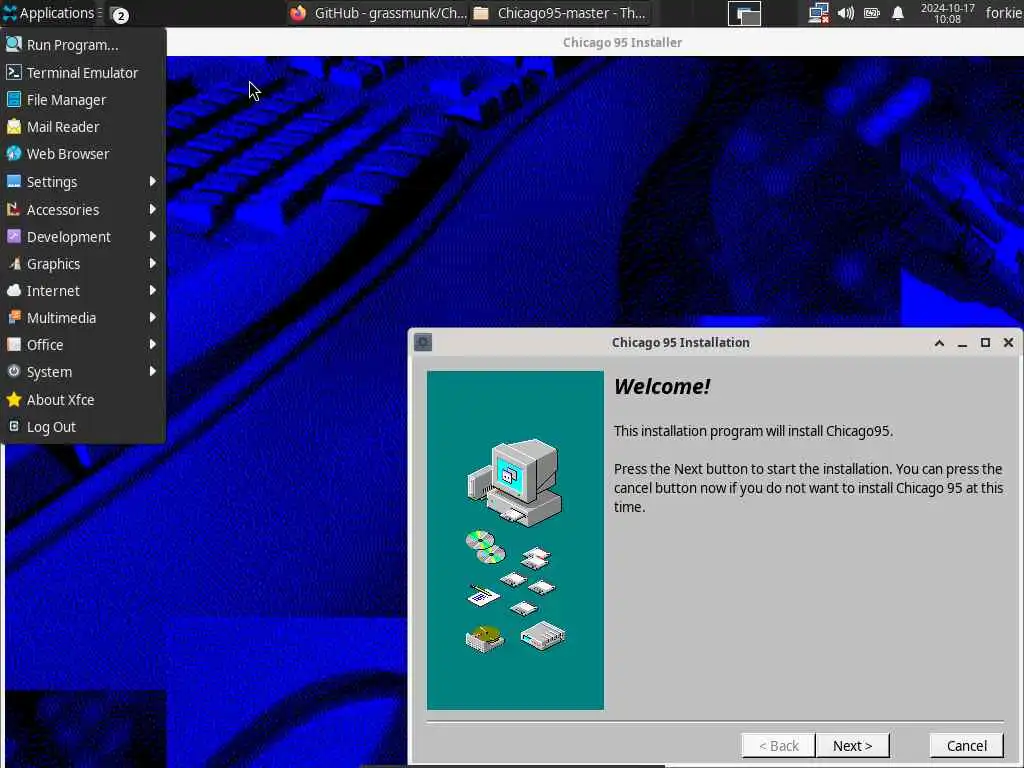
Task: Click the Multimedia category icon
Action: [14, 317]
